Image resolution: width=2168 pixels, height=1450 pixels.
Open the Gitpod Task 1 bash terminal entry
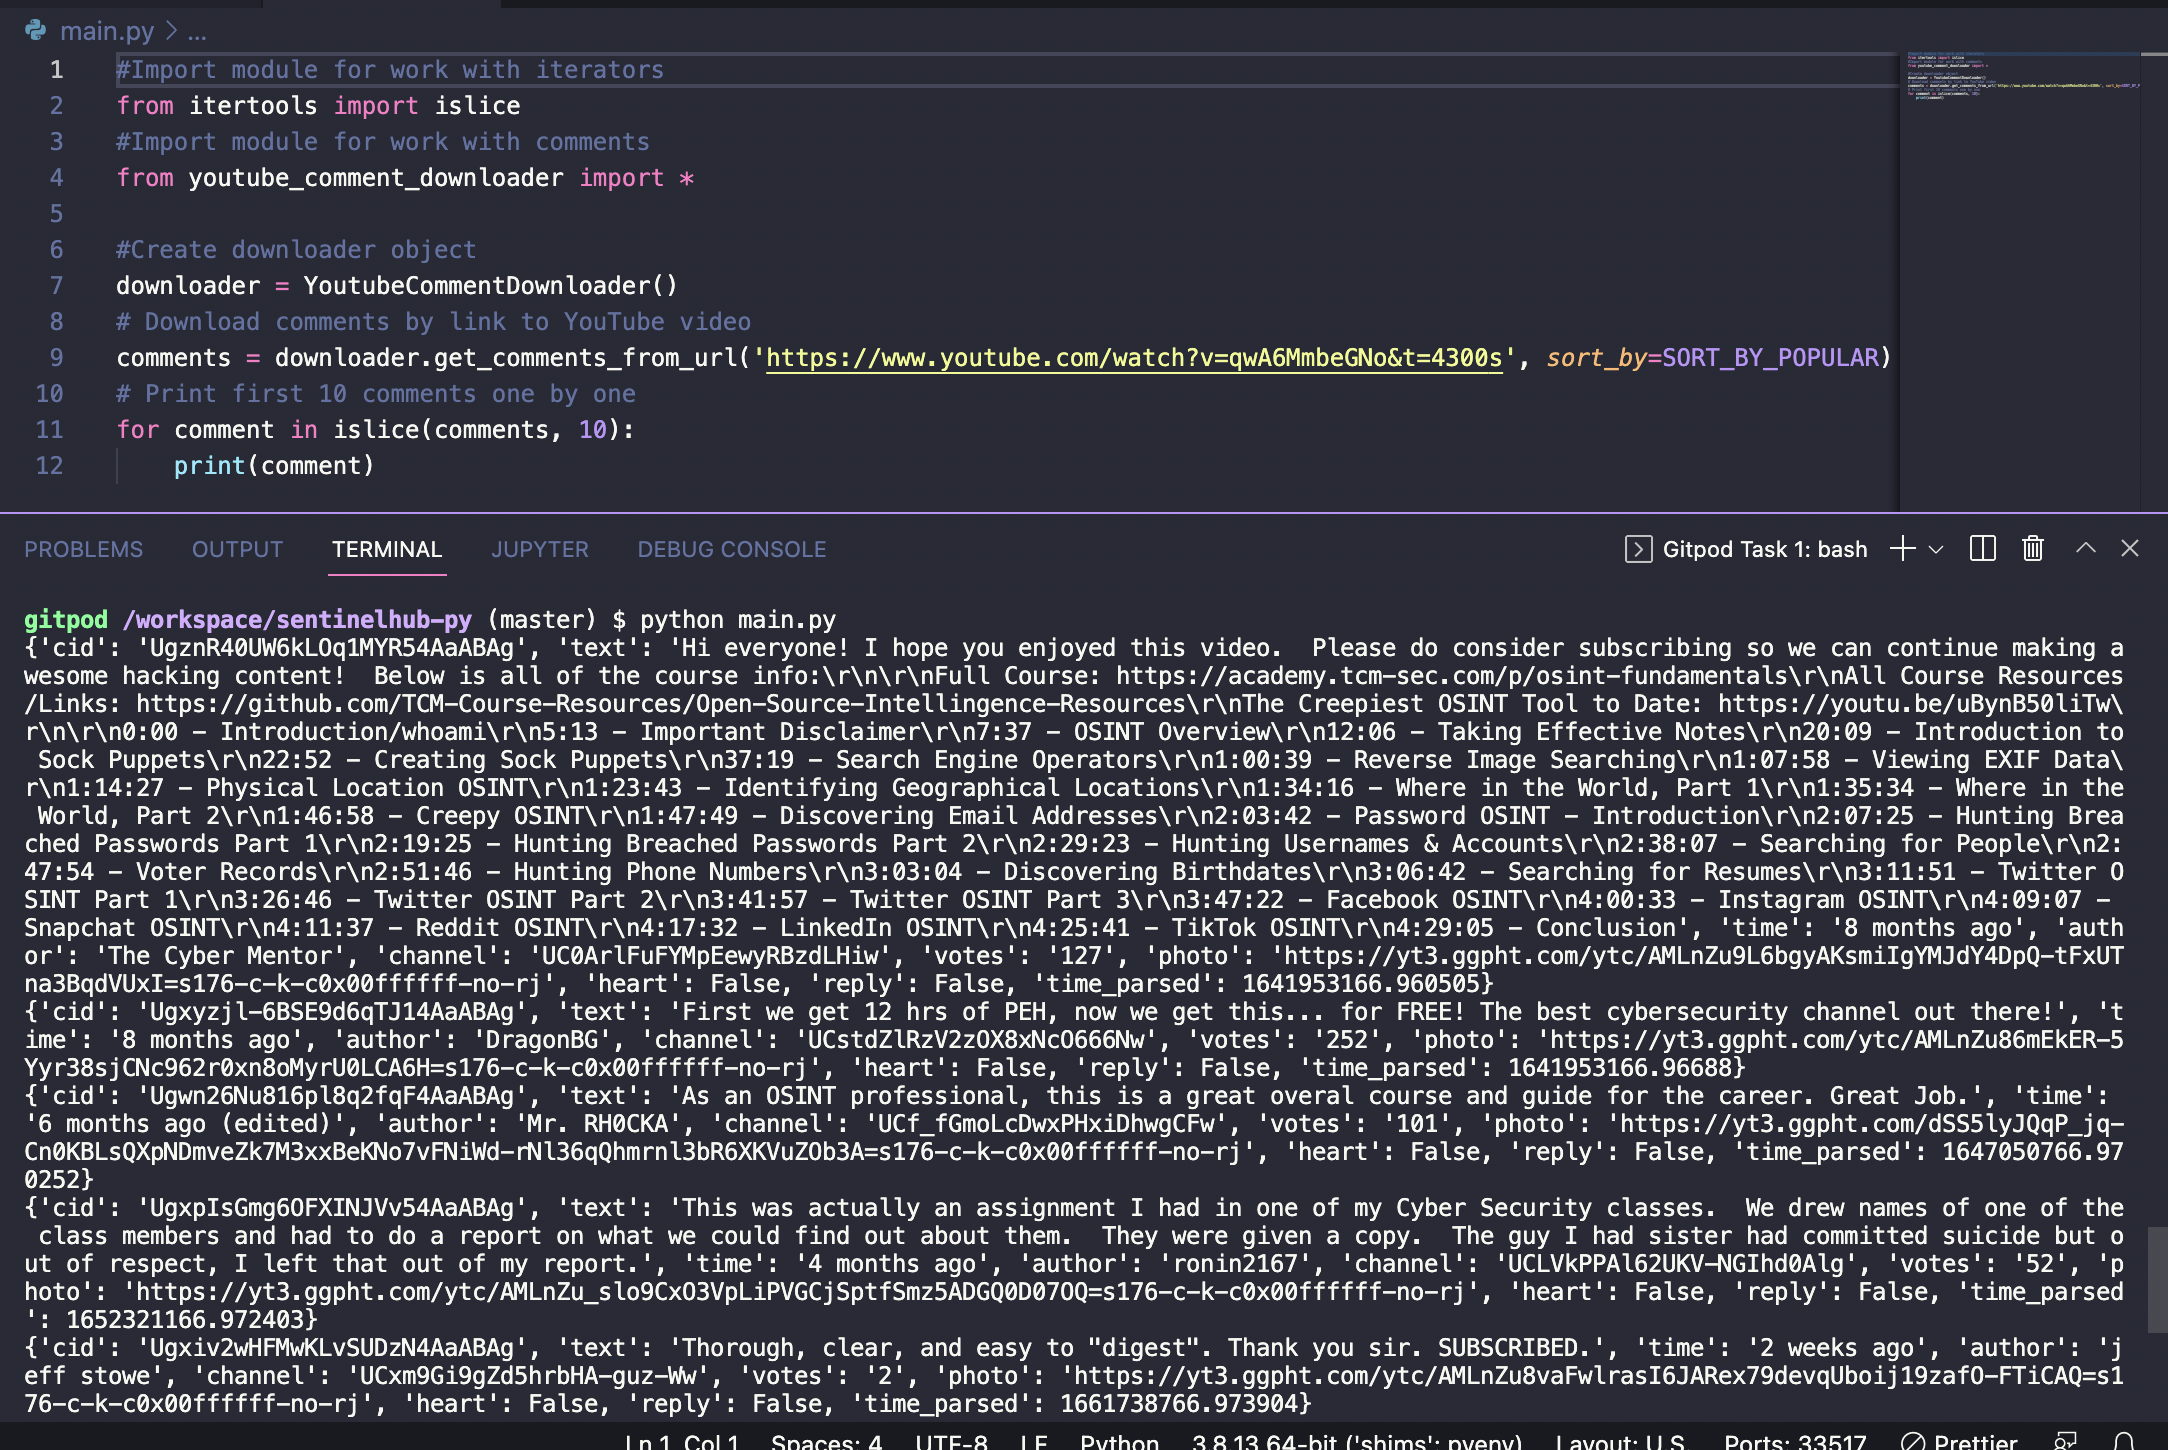click(x=1746, y=549)
